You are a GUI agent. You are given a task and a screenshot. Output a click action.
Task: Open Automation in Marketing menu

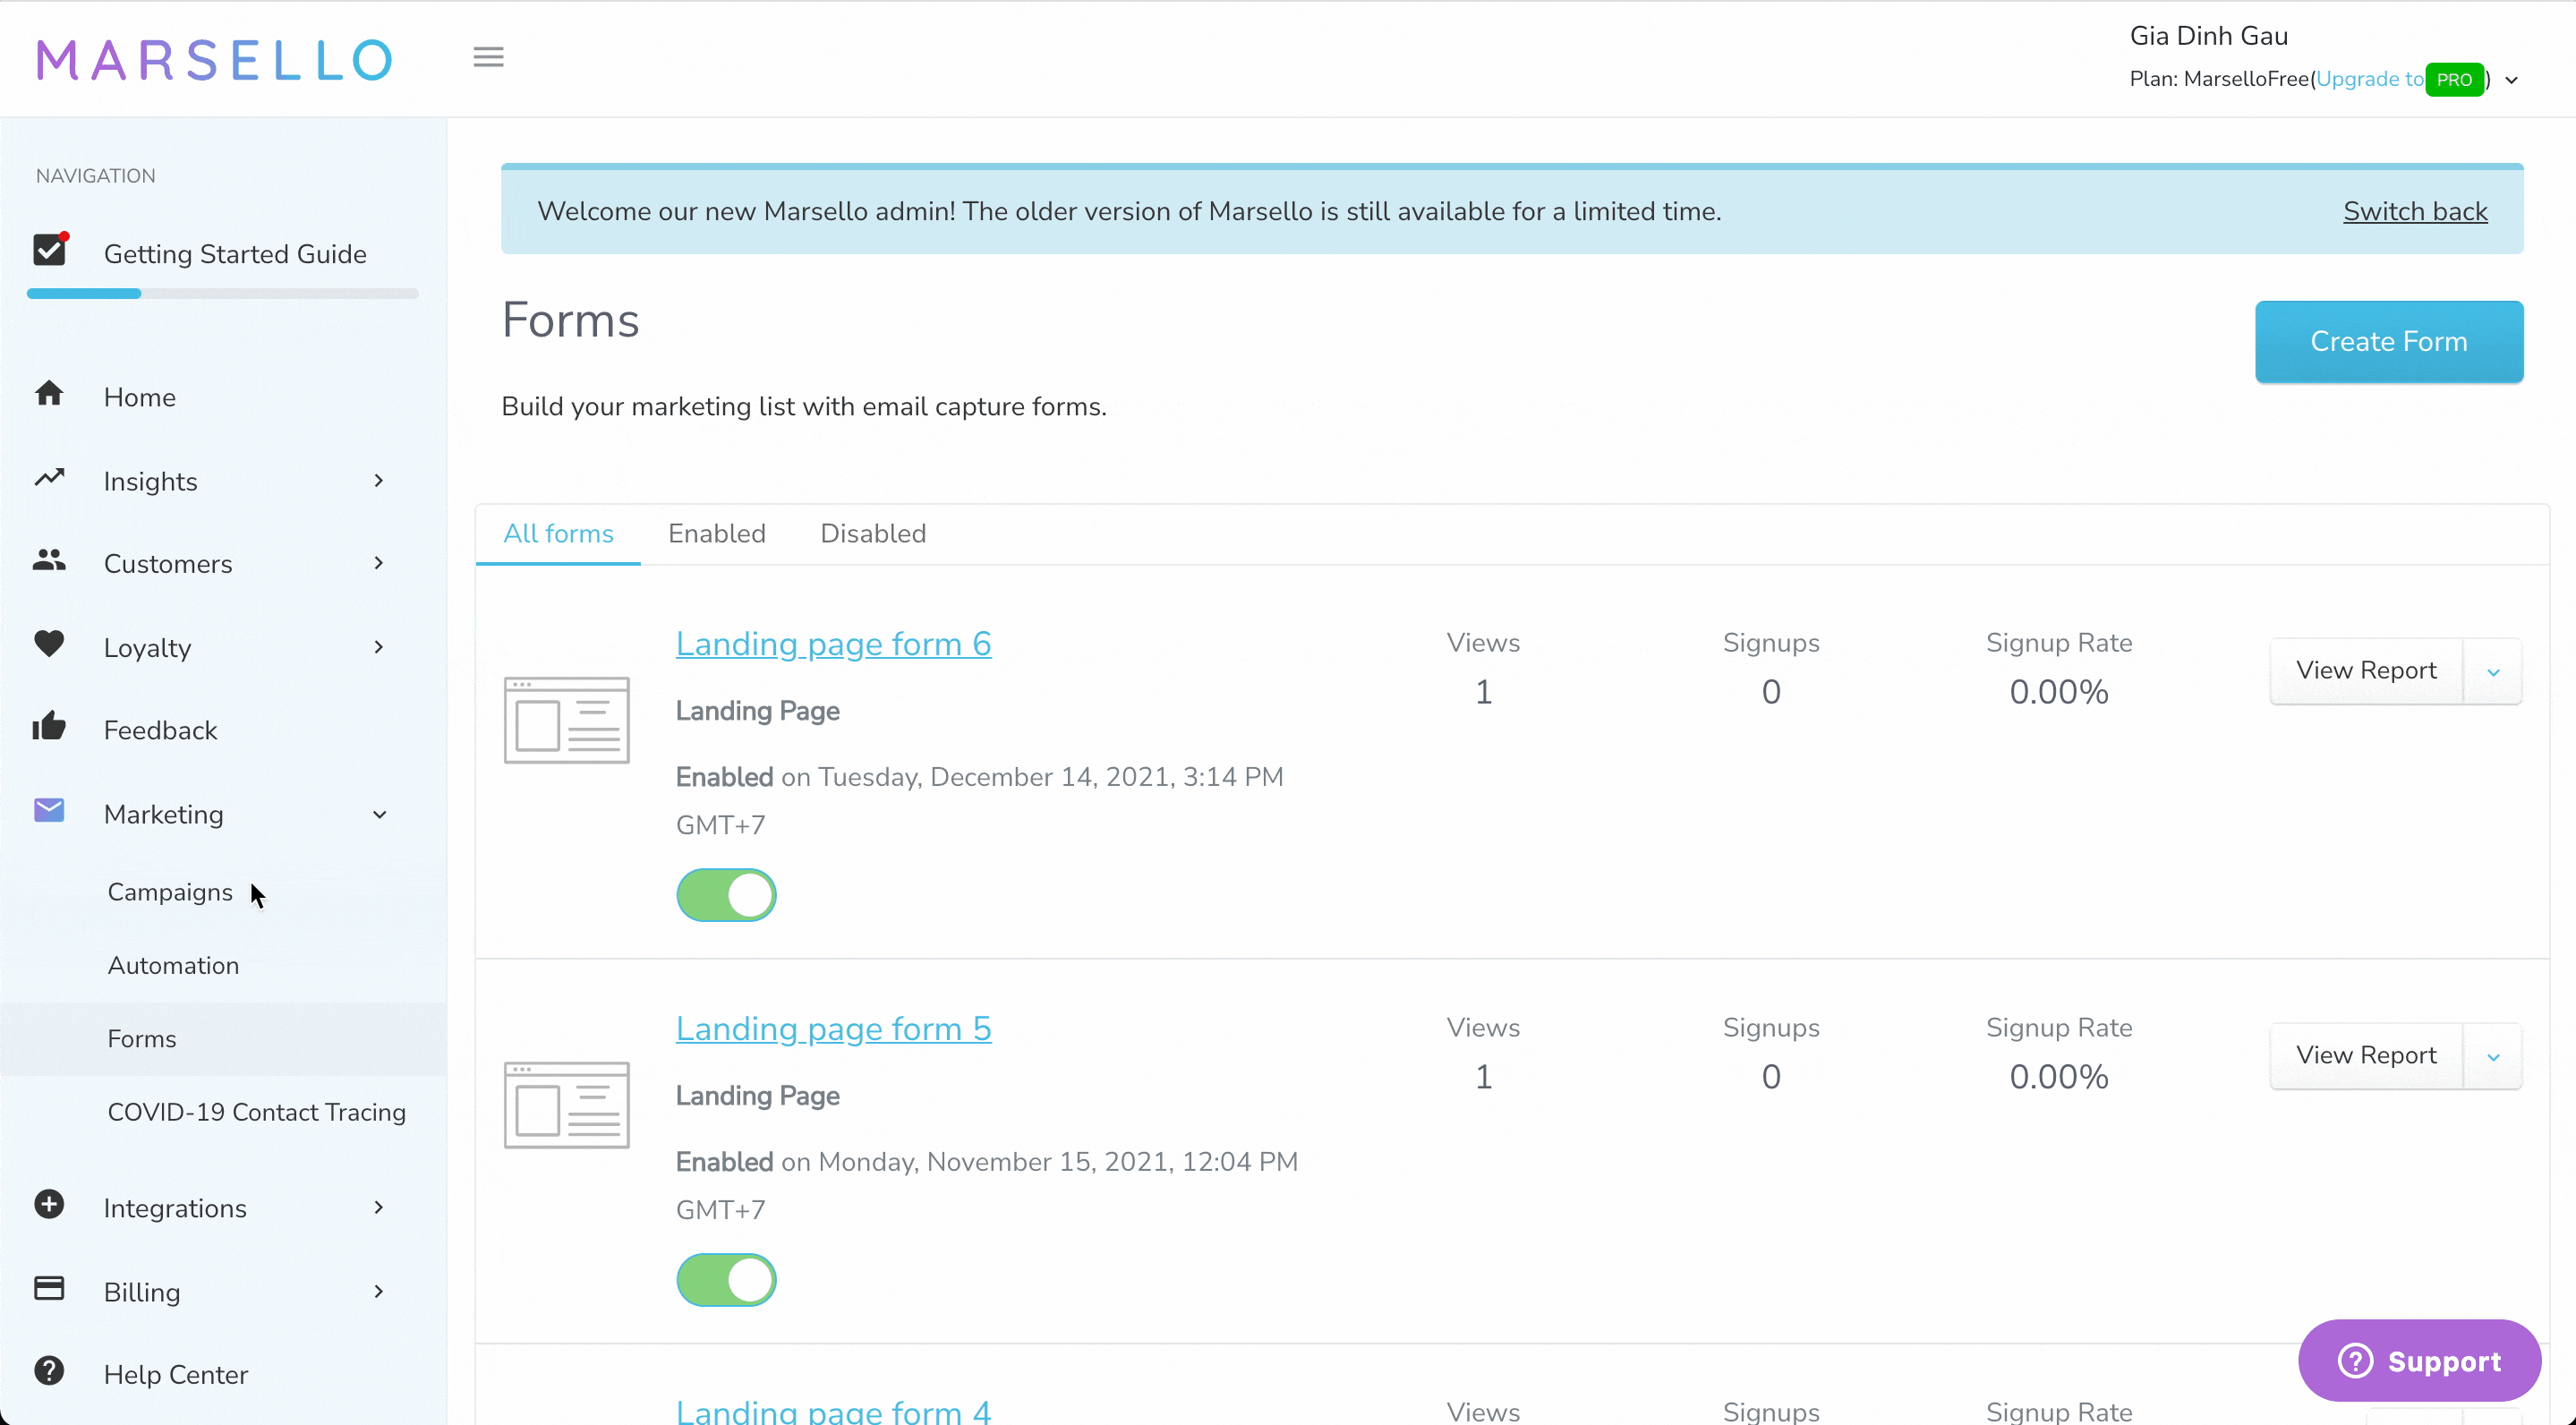pos(173,966)
